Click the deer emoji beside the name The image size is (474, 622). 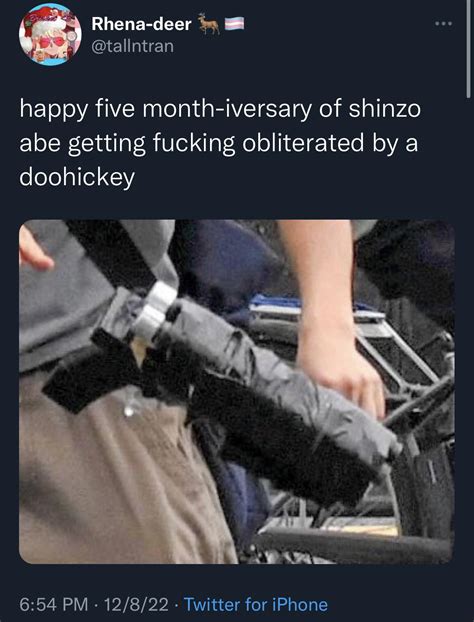pos(208,24)
